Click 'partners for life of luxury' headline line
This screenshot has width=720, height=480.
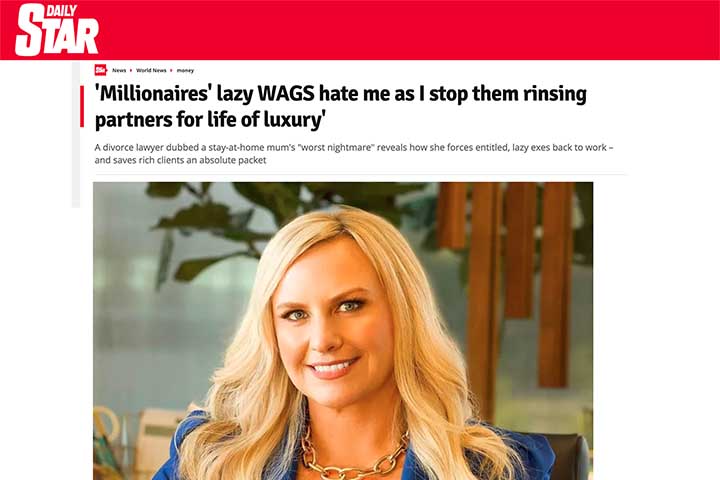(210, 119)
